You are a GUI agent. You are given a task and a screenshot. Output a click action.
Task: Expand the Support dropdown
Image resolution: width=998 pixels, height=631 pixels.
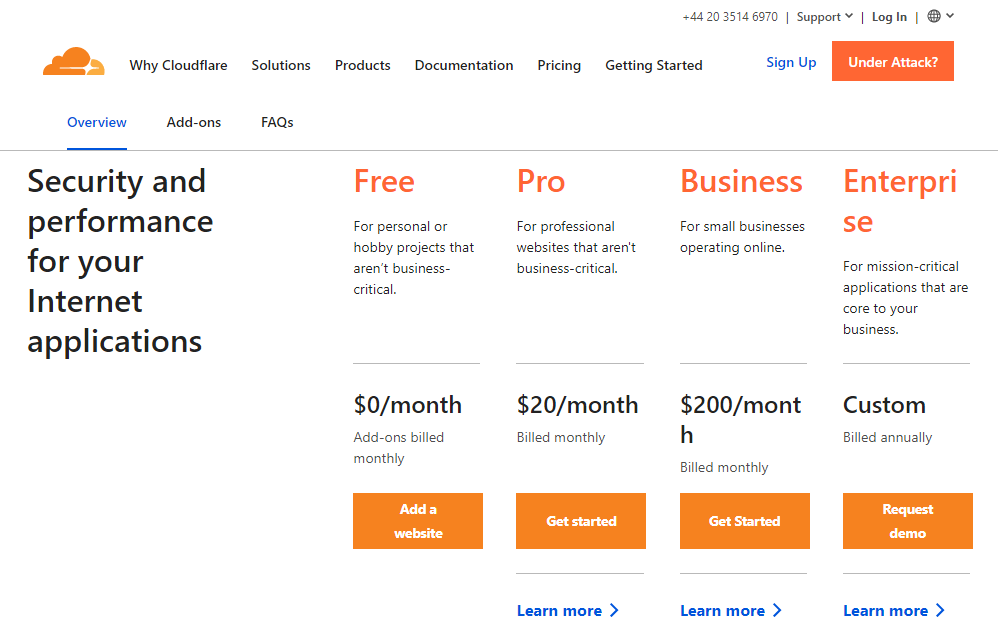click(823, 15)
